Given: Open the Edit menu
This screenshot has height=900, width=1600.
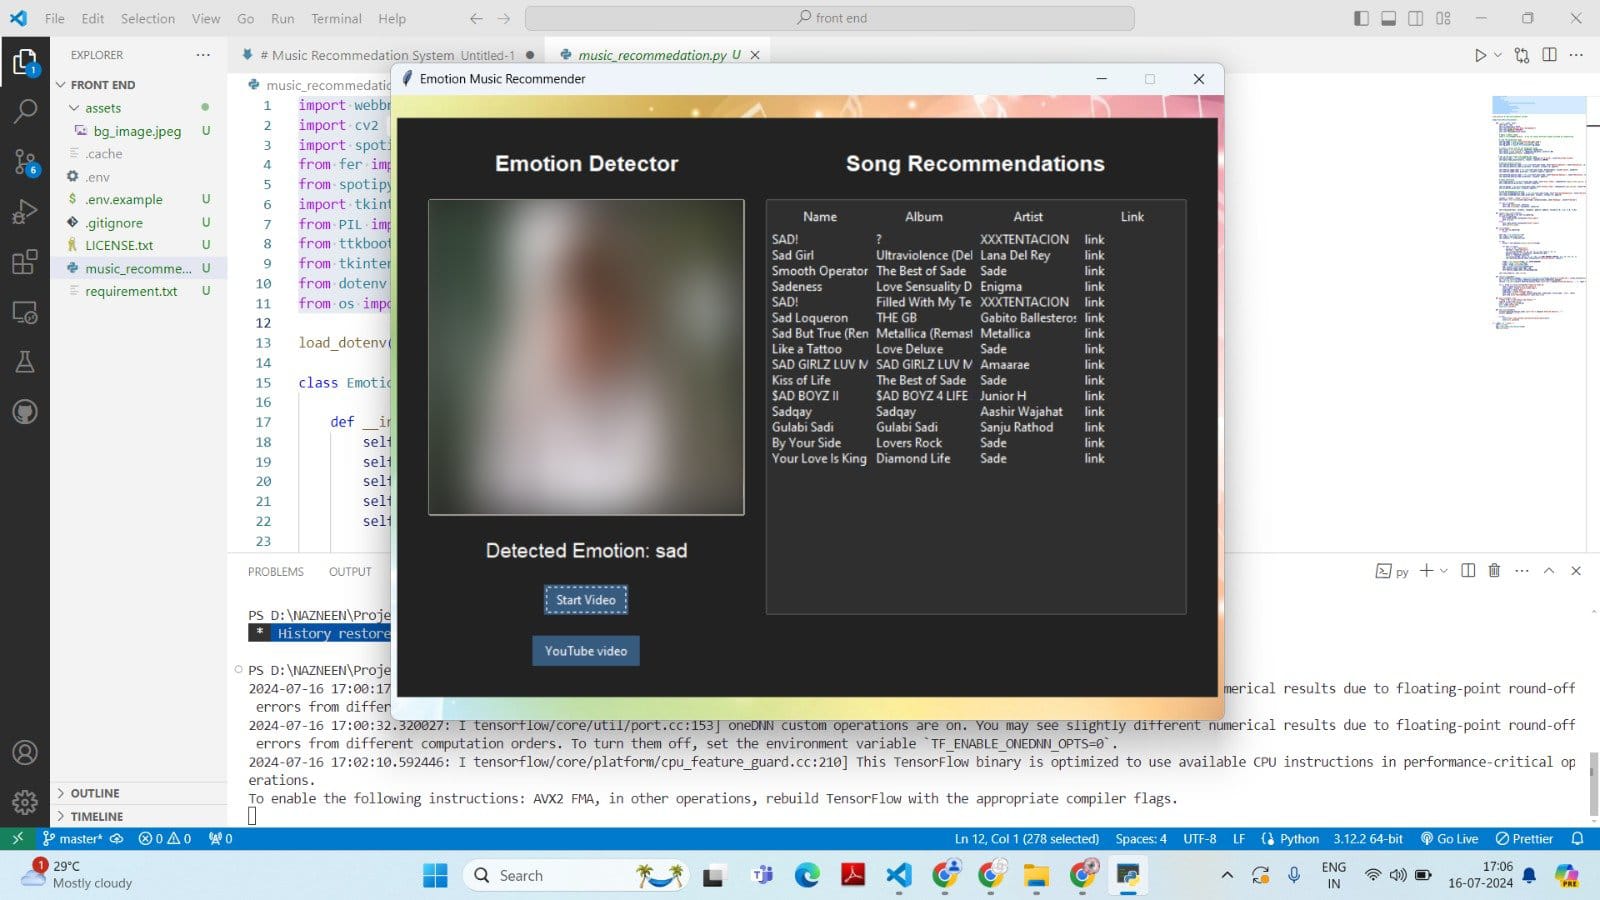Looking at the screenshot, I should click(x=93, y=18).
